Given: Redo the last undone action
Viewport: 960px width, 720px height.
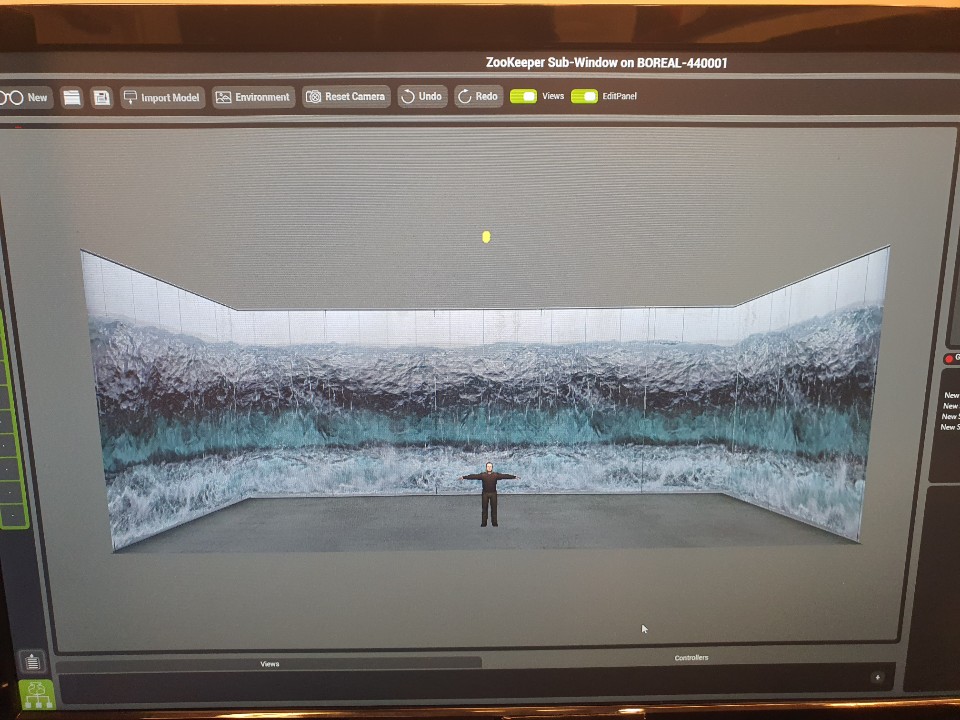Looking at the screenshot, I should pos(477,96).
